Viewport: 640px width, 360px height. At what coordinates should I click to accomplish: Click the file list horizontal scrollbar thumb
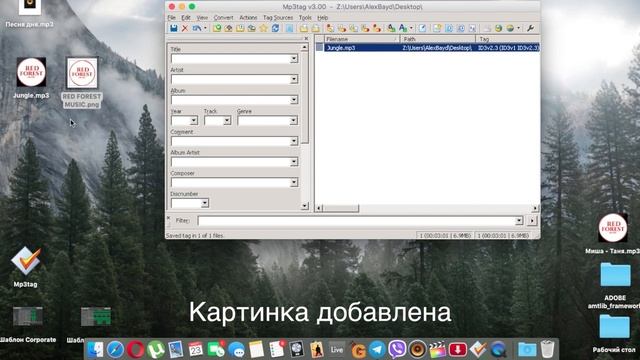[x=341, y=208]
